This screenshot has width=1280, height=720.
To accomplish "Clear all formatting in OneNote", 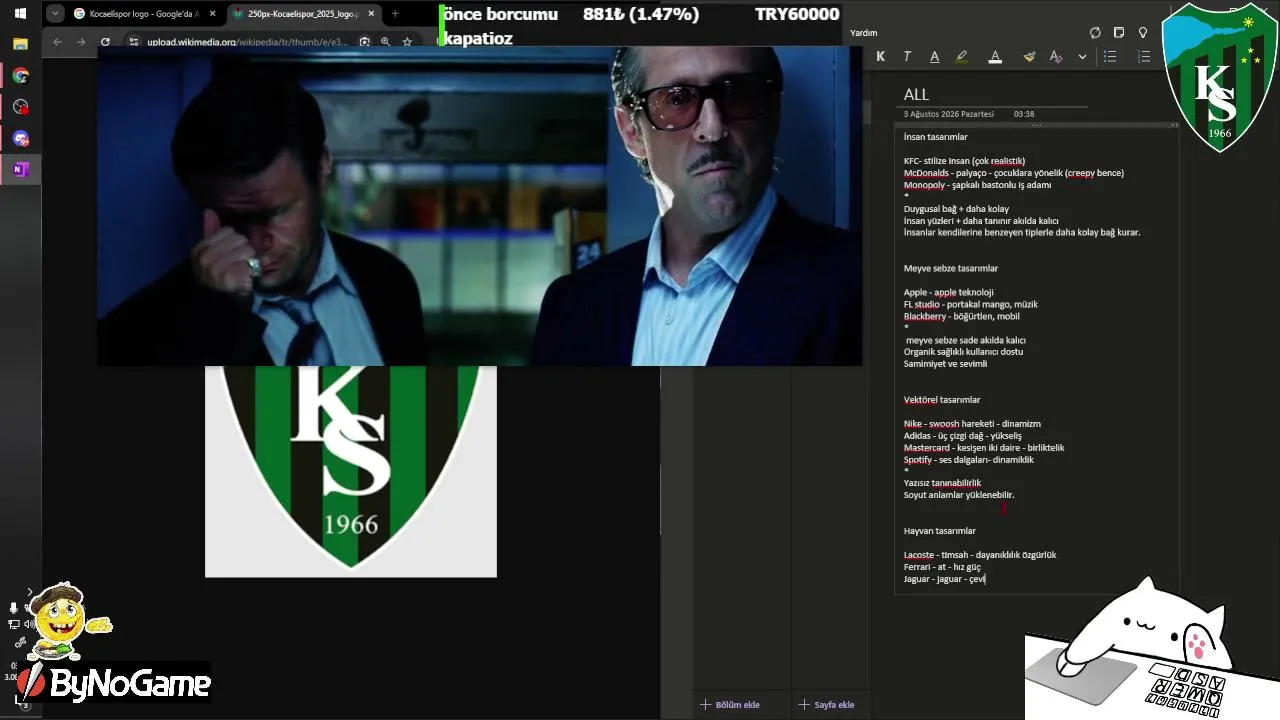I will pyautogui.click(x=1056, y=57).
